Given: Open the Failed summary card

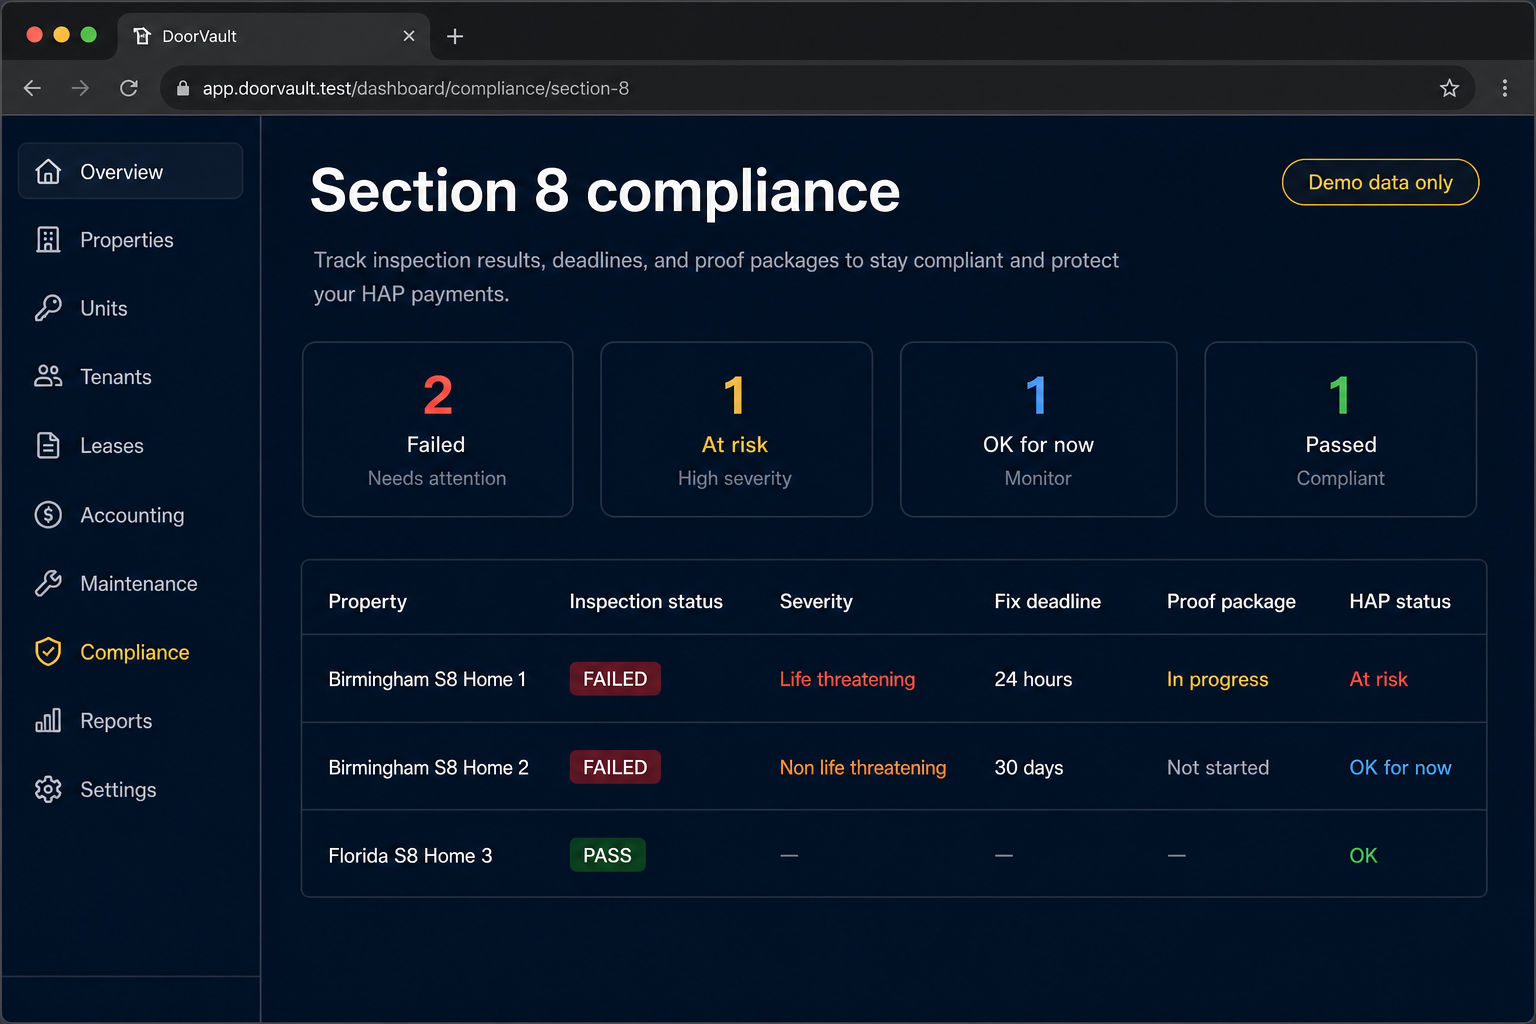Looking at the screenshot, I should pyautogui.click(x=438, y=430).
